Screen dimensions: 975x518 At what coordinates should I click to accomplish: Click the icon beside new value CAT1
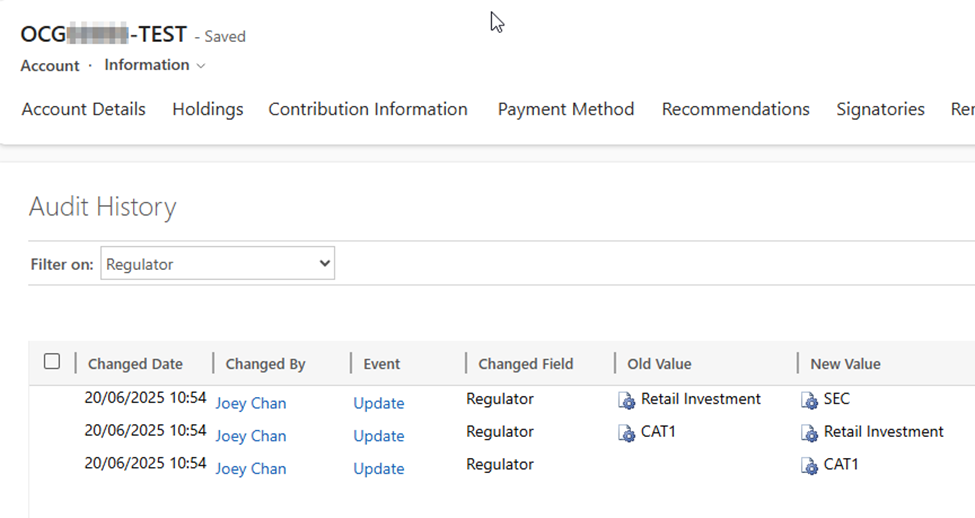click(810, 466)
